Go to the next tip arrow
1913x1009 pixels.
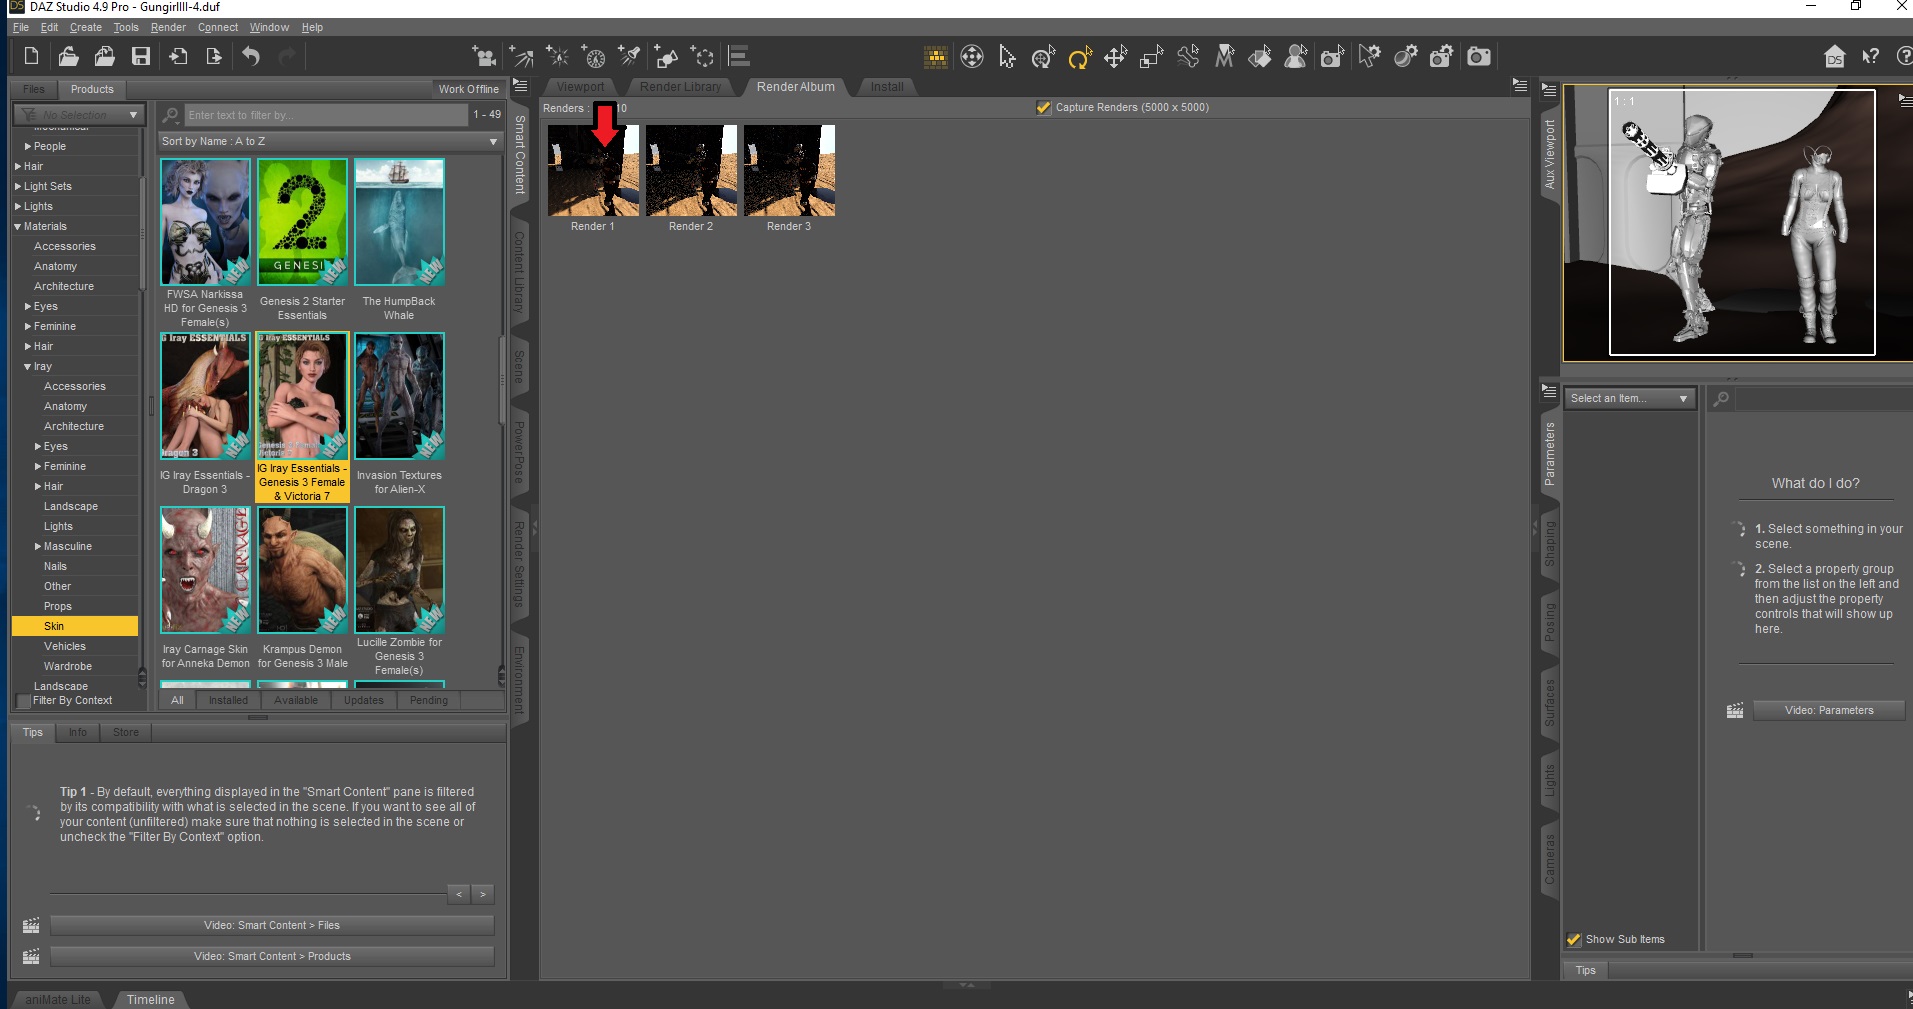[x=483, y=894]
